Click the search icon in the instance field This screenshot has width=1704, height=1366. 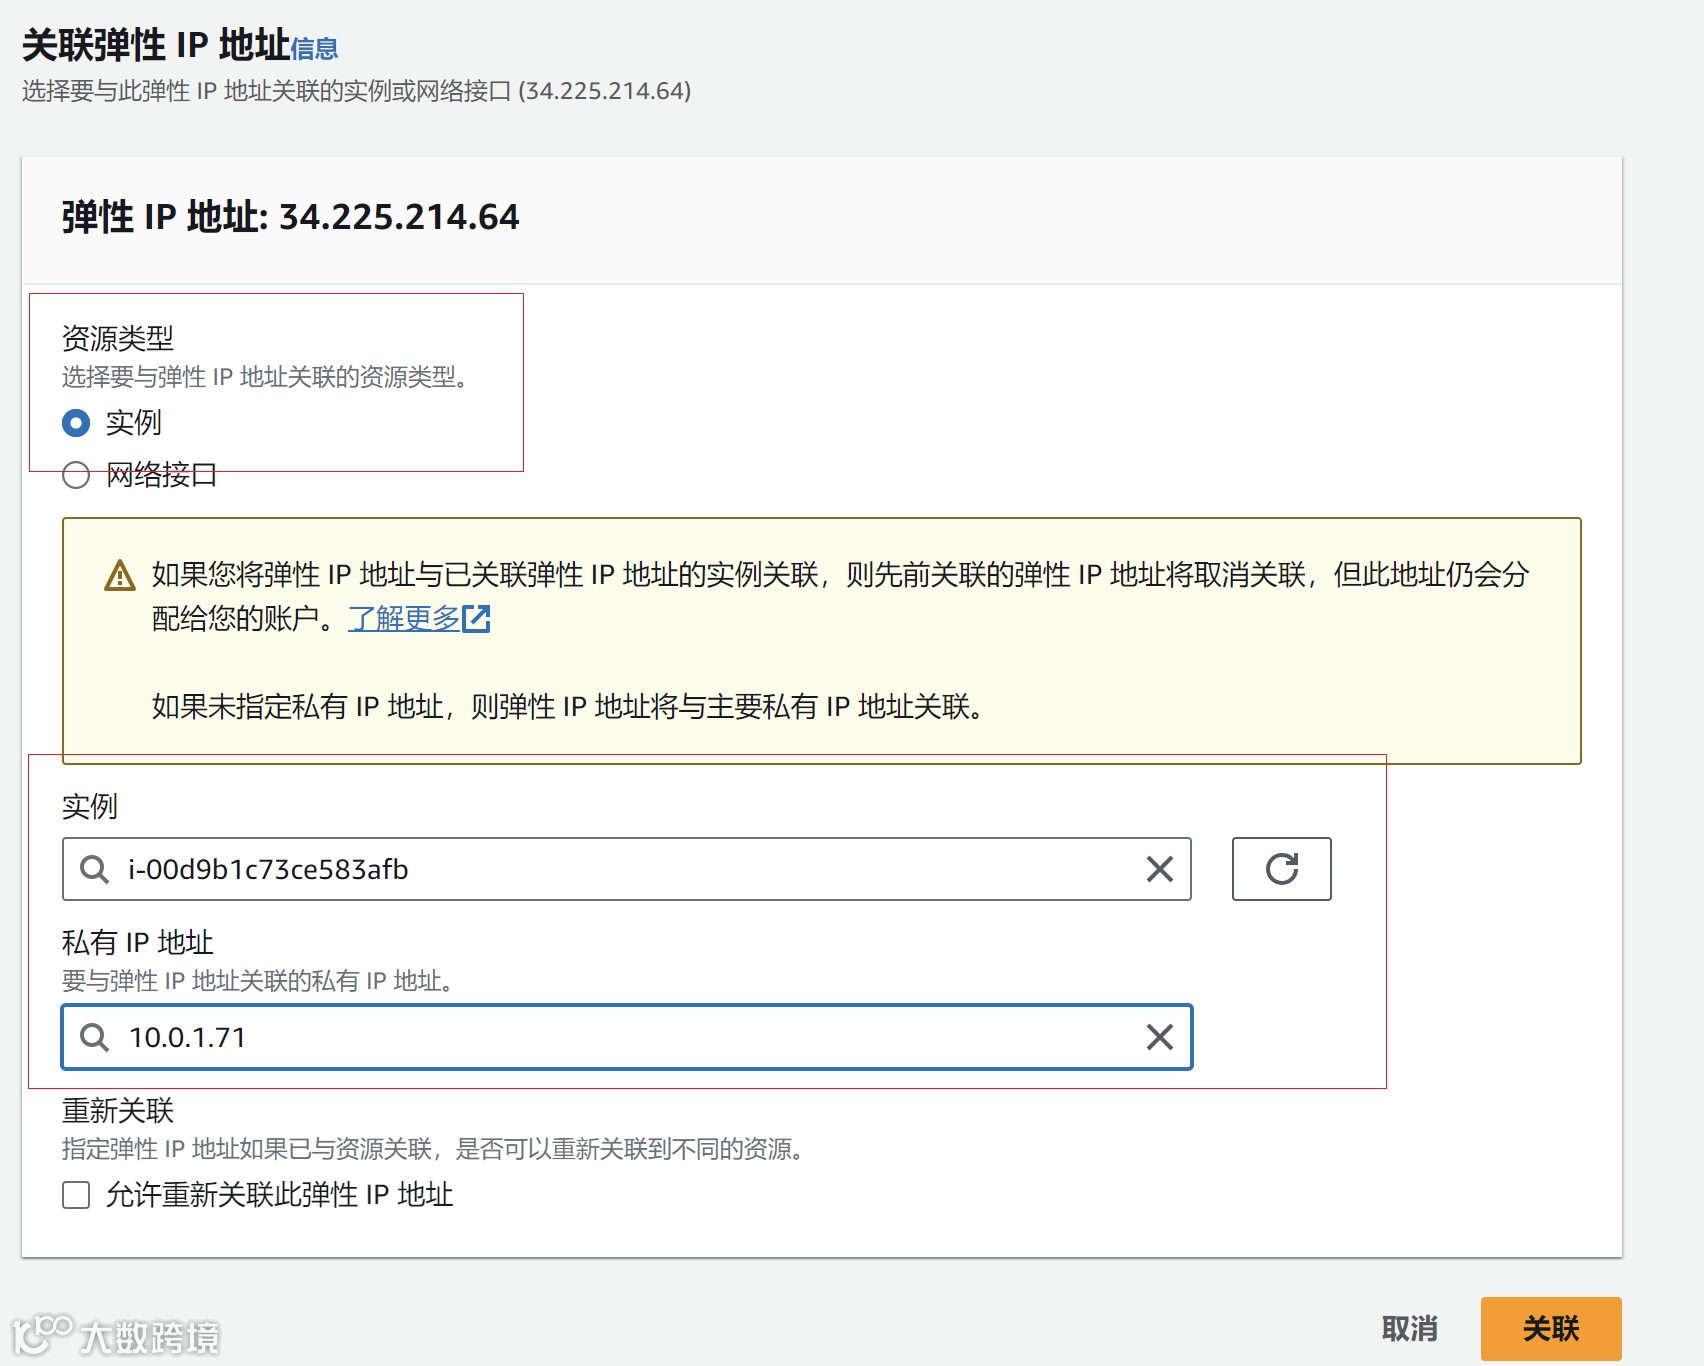point(95,869)
